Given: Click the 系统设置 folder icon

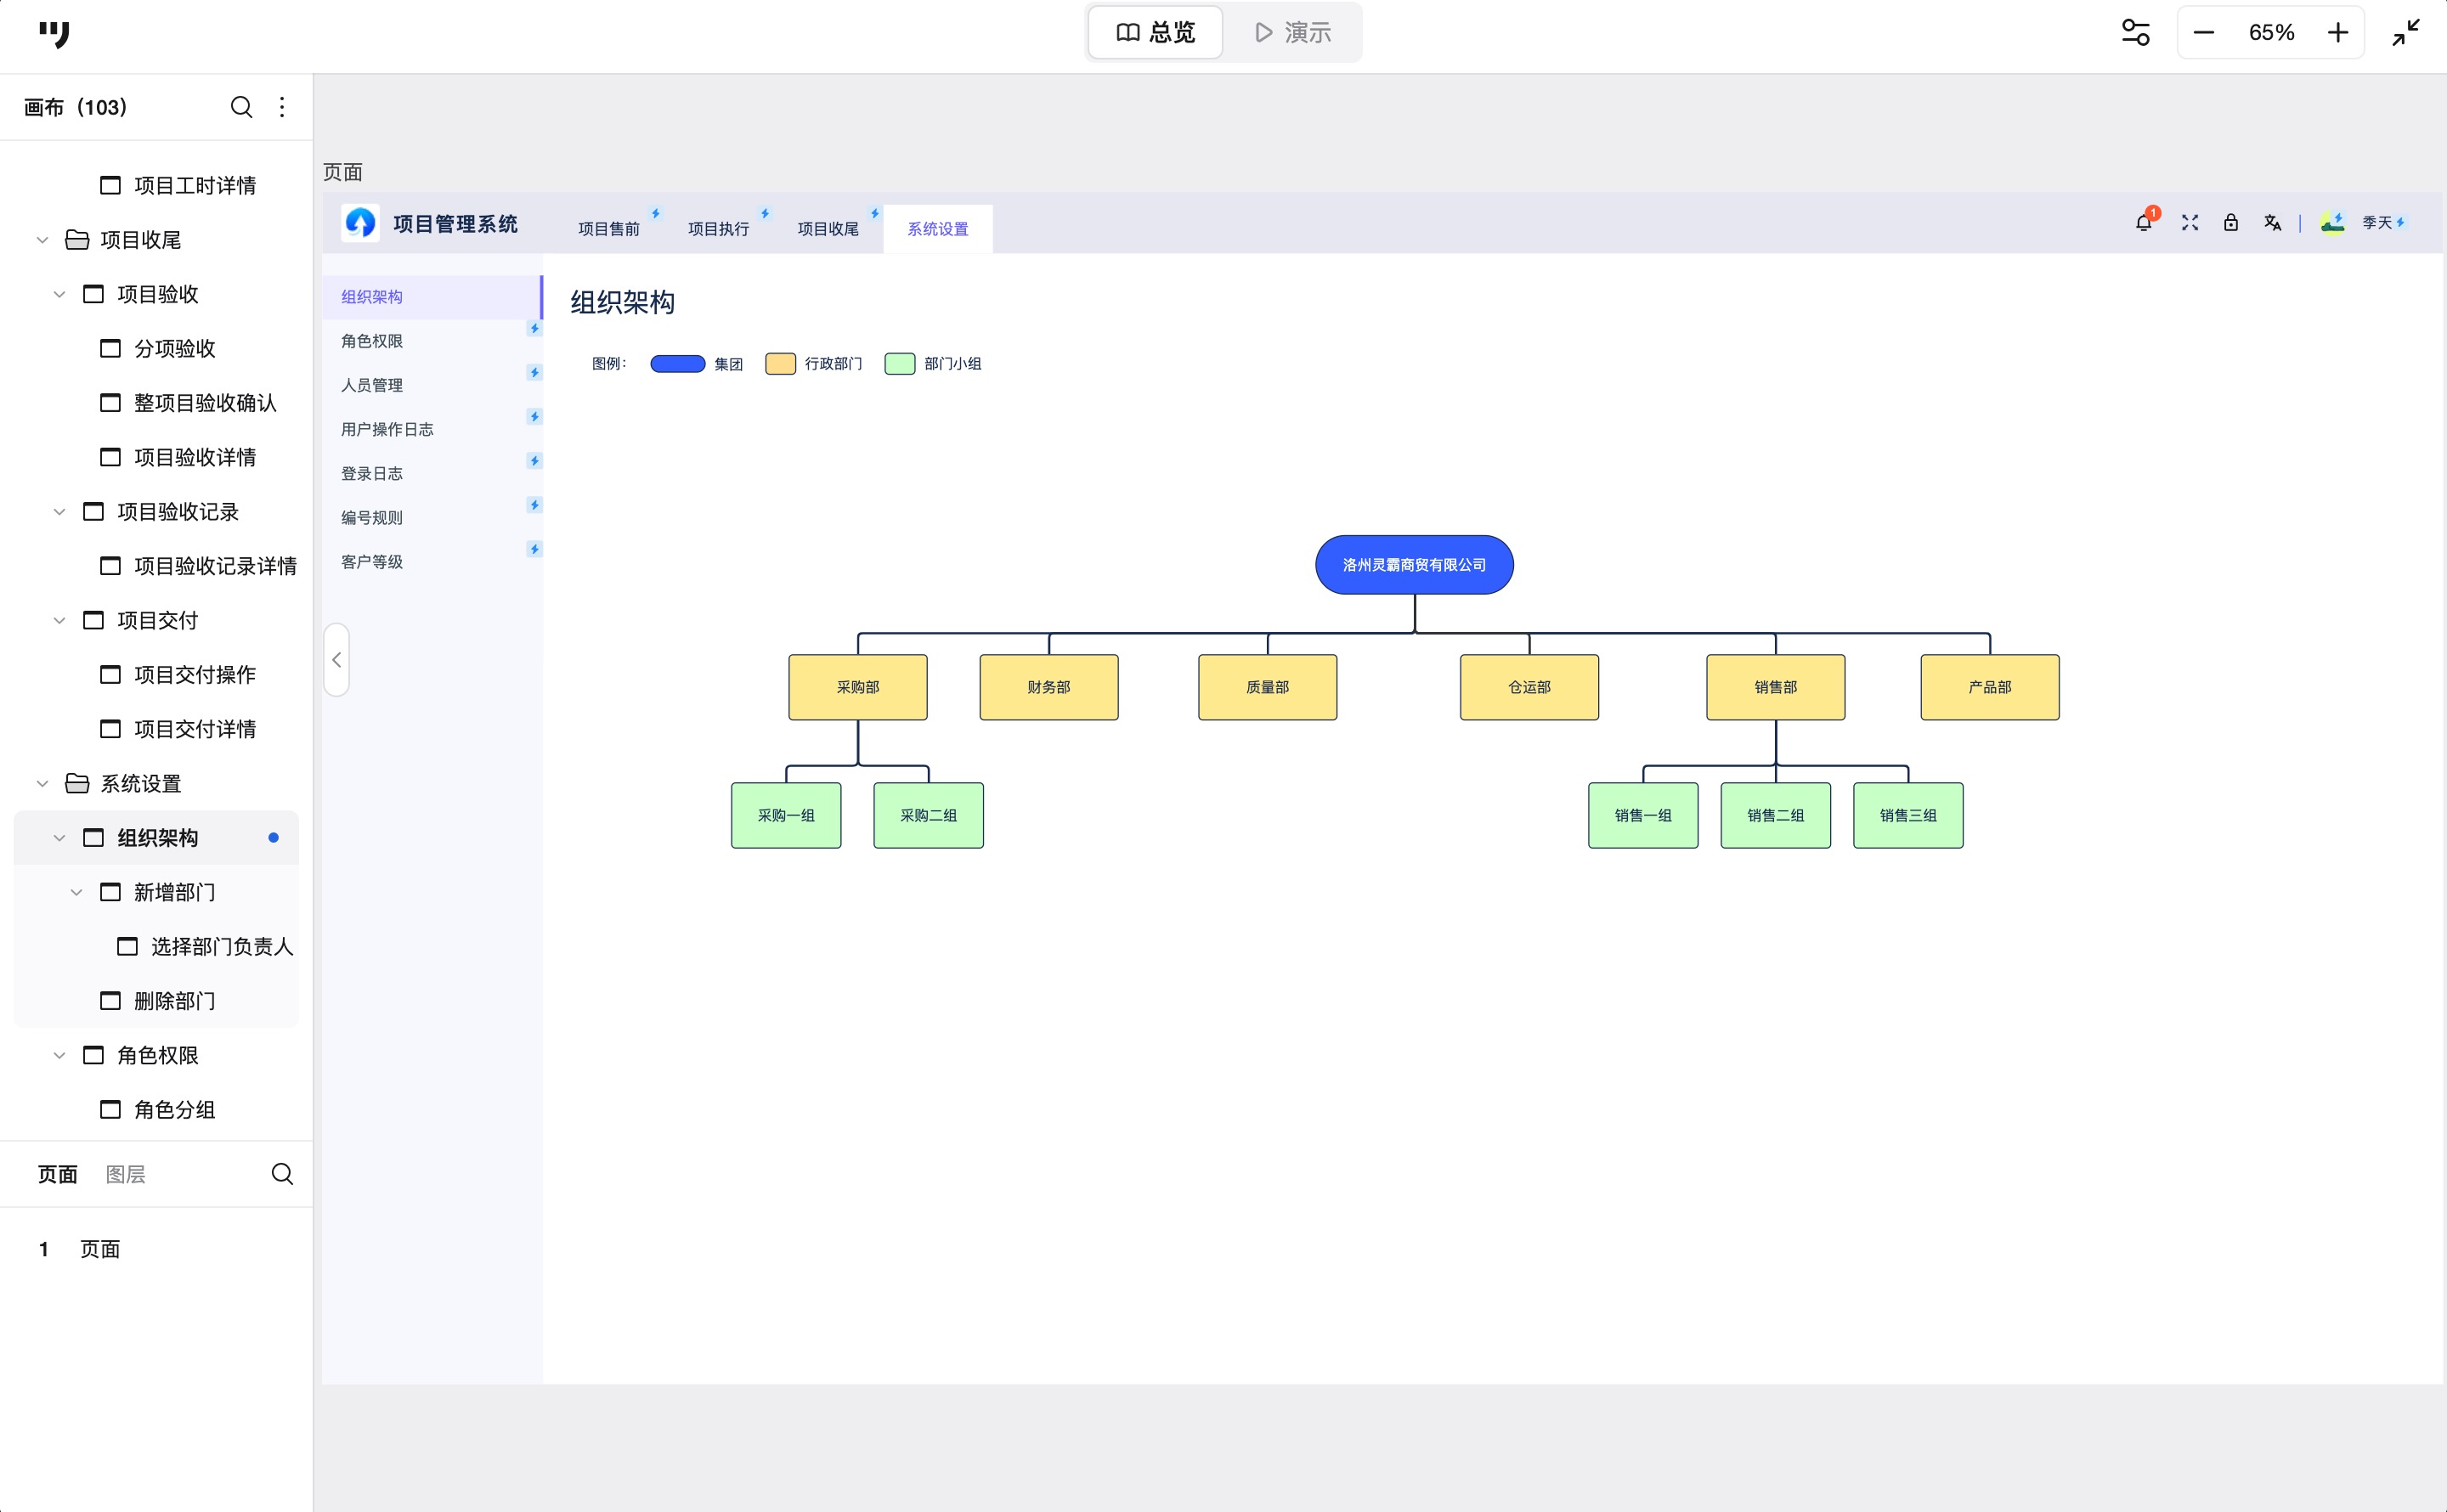Looking at the screenshot, I should coord(77,783).
